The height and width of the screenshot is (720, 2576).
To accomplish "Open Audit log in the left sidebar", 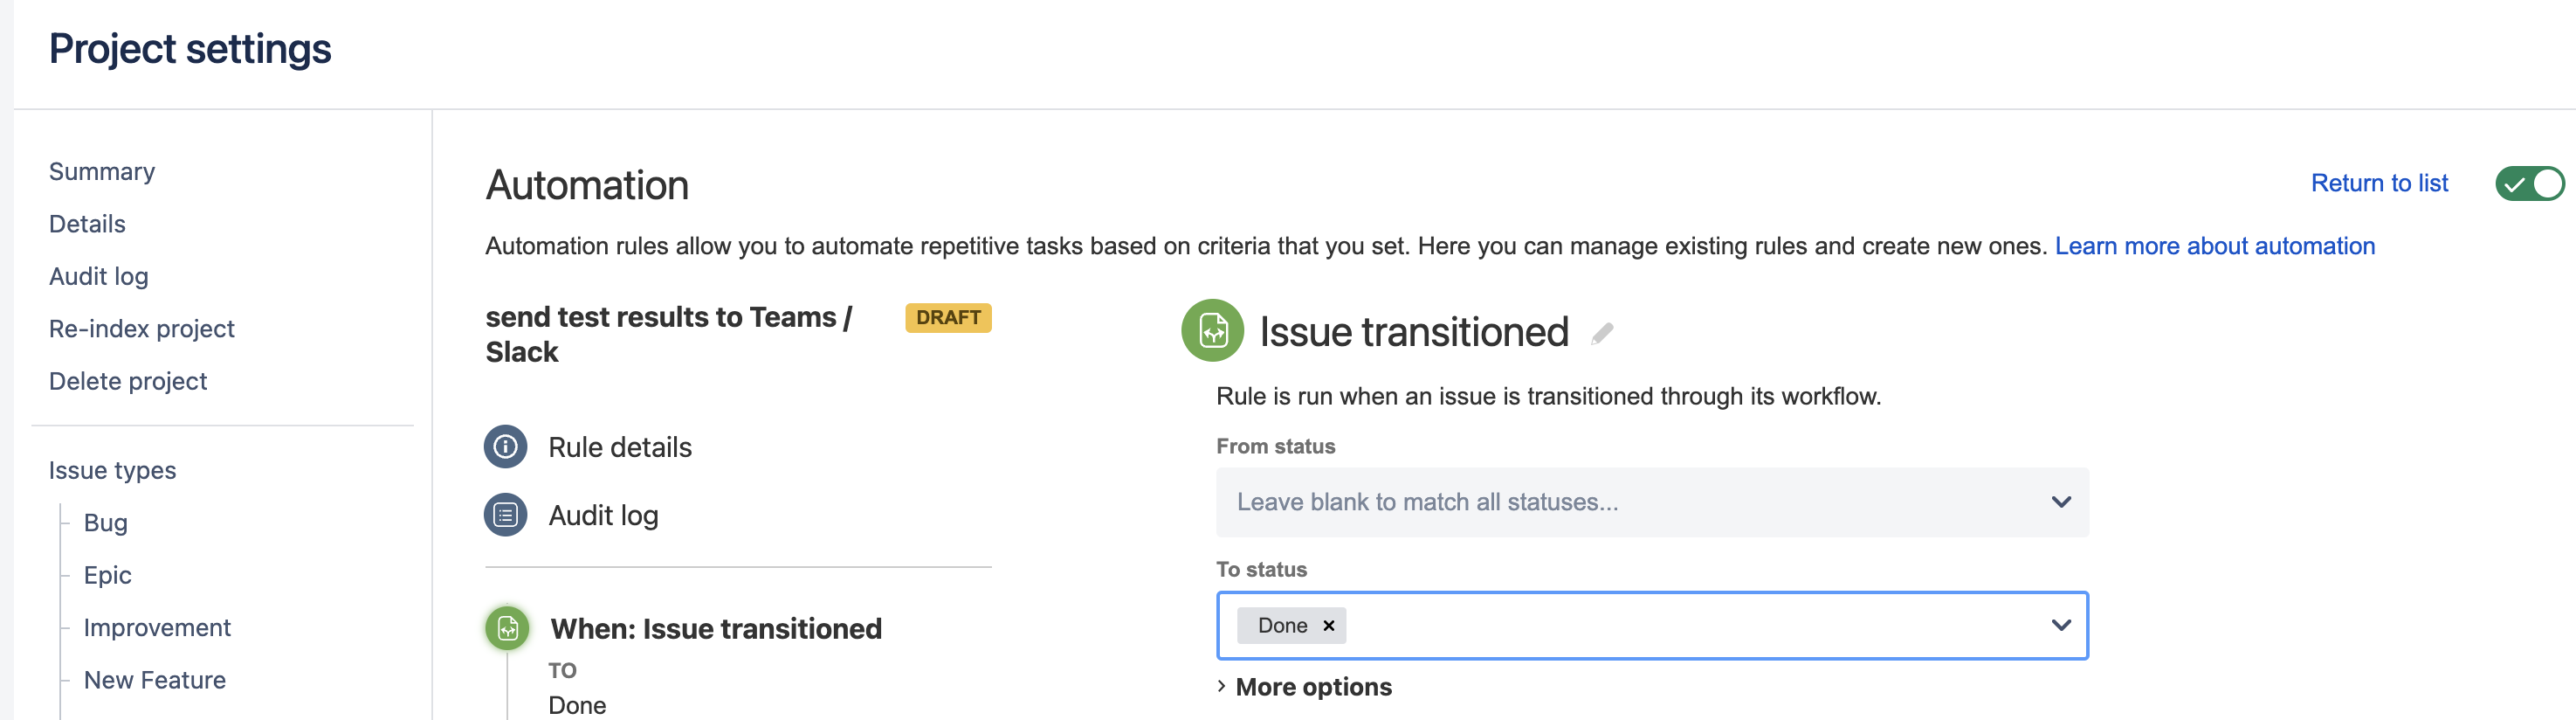I will point(98,277).
